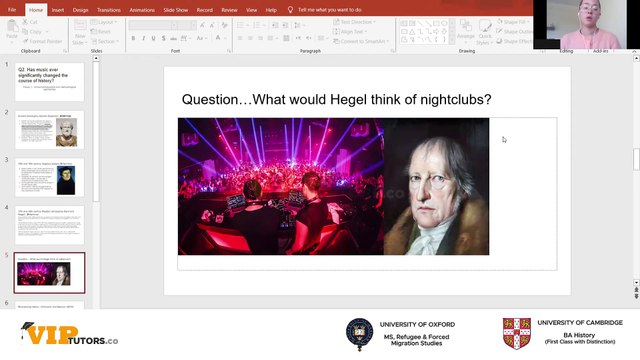The image size is (640, 360).
Task: Click the Paste icon in Clipboard
Action: click(x=12, y=26)
